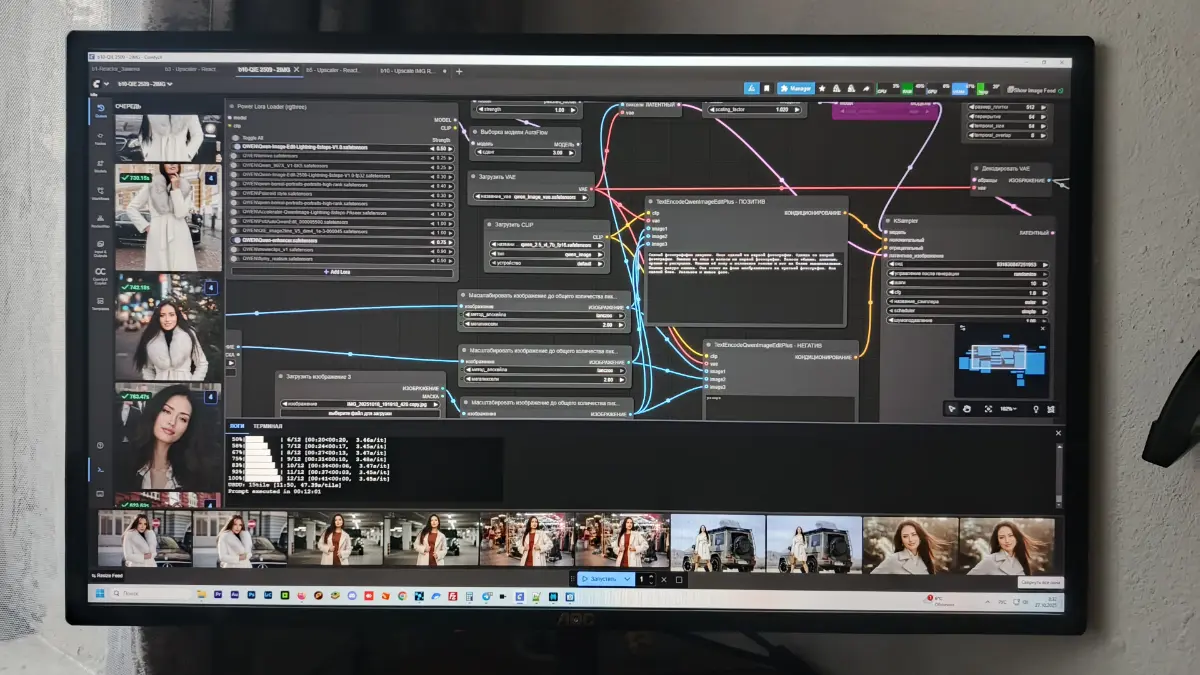
Task: Open the arrow dropdown beside Запустить
Action: pos(627,579)
